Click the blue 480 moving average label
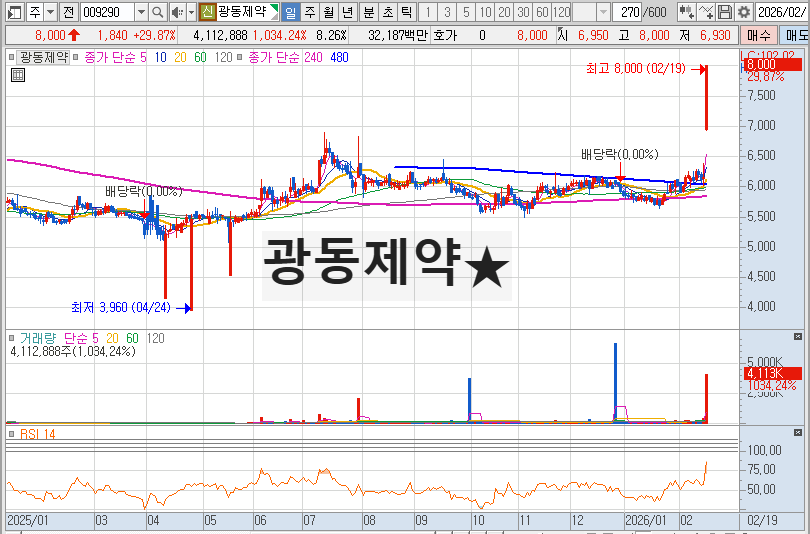Screen dimensions: 810x534 (x=339, y=57)
